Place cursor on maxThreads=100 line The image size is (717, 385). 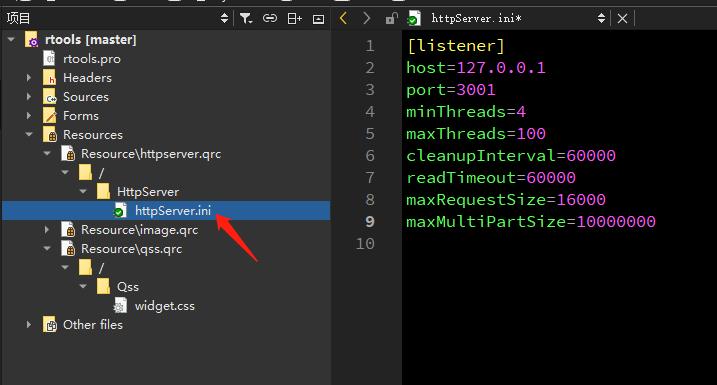coord(476,134)
